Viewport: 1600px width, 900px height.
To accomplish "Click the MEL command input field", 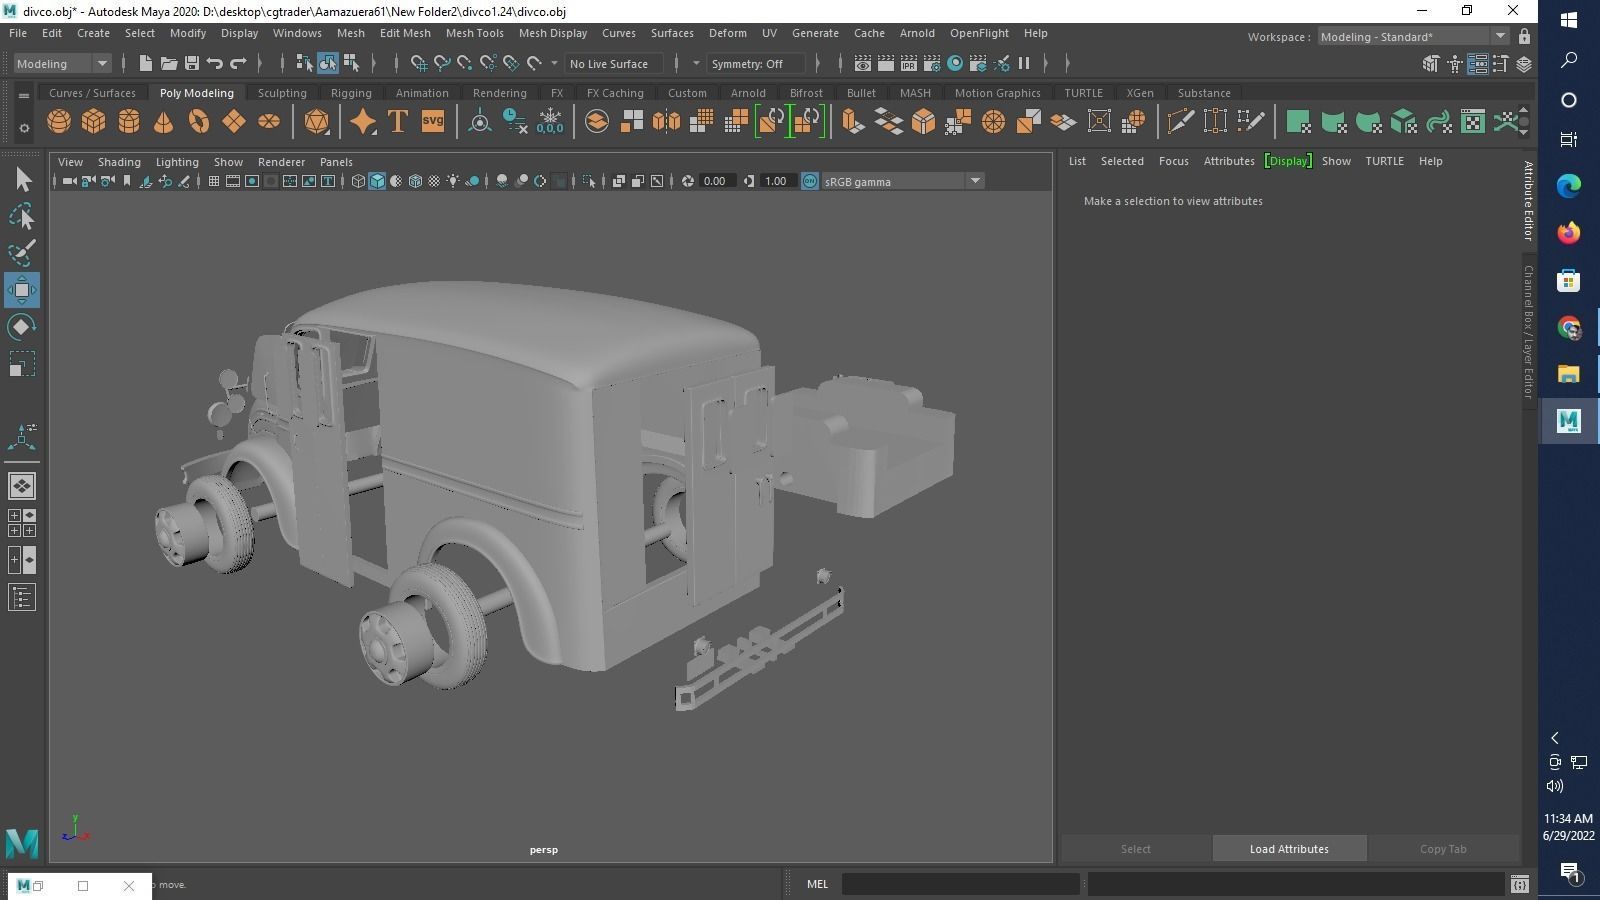I will point(961,884).
